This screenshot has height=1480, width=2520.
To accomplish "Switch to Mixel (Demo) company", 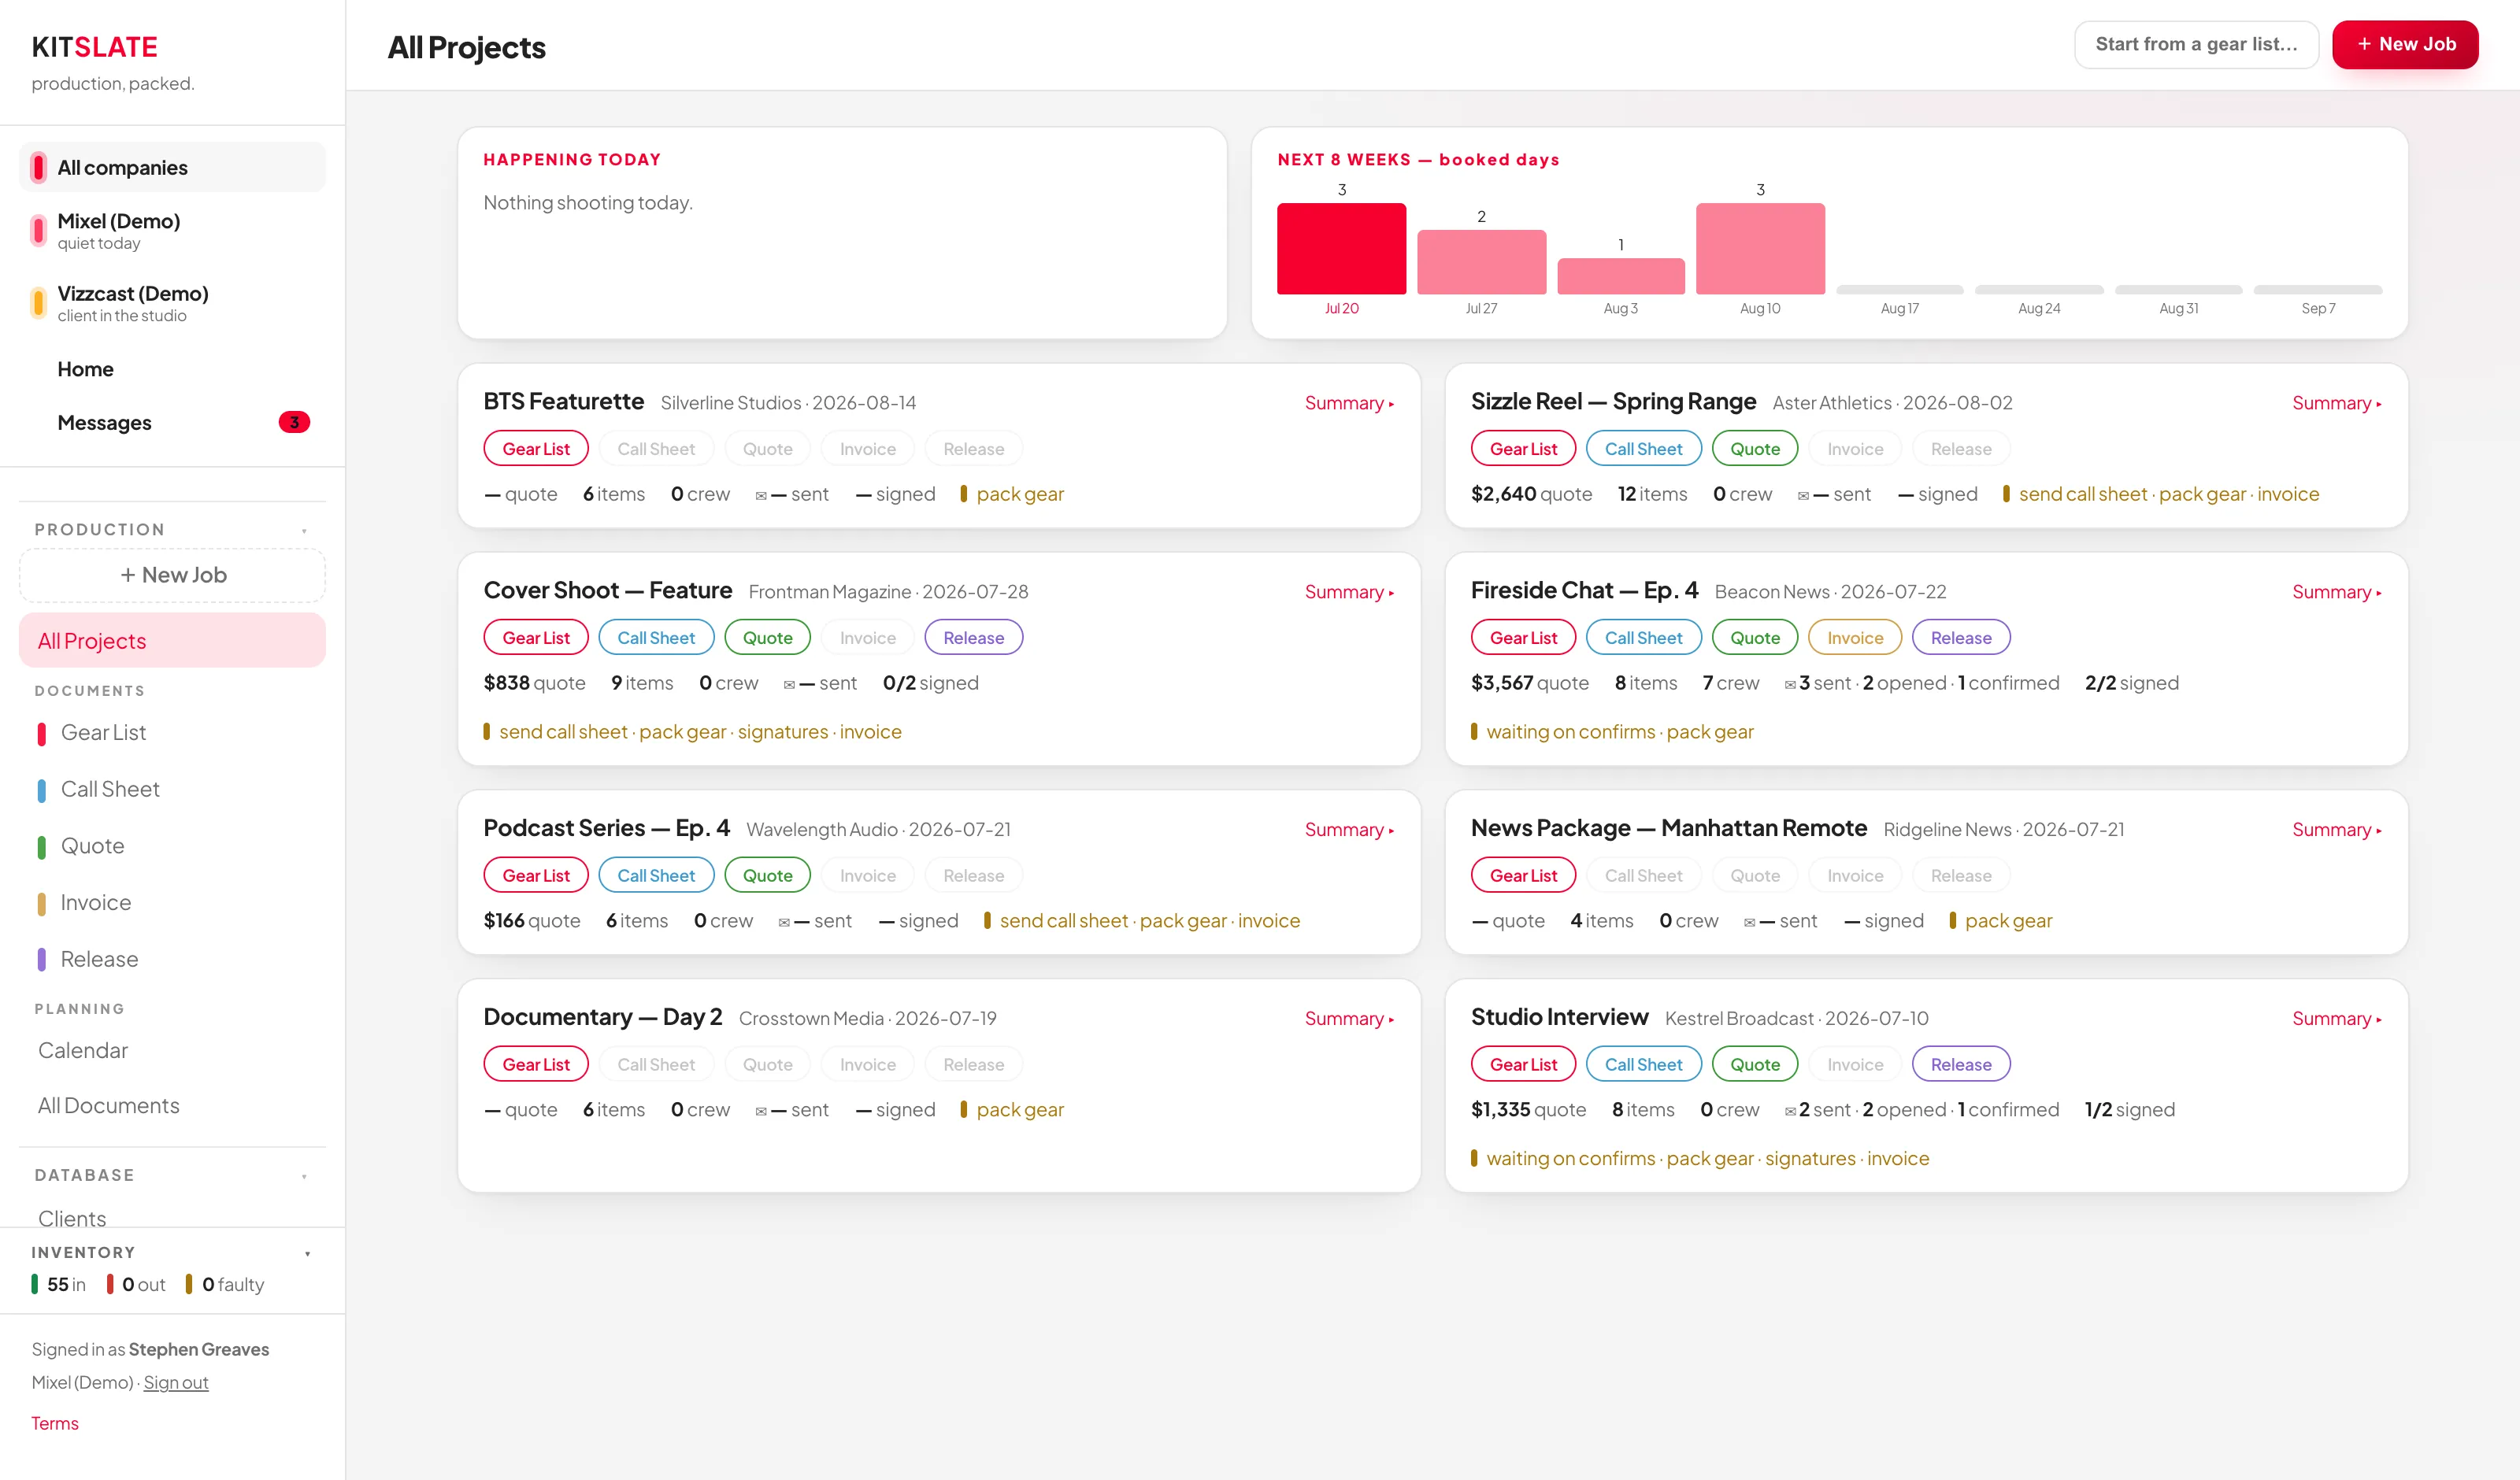I will point(172,230).
